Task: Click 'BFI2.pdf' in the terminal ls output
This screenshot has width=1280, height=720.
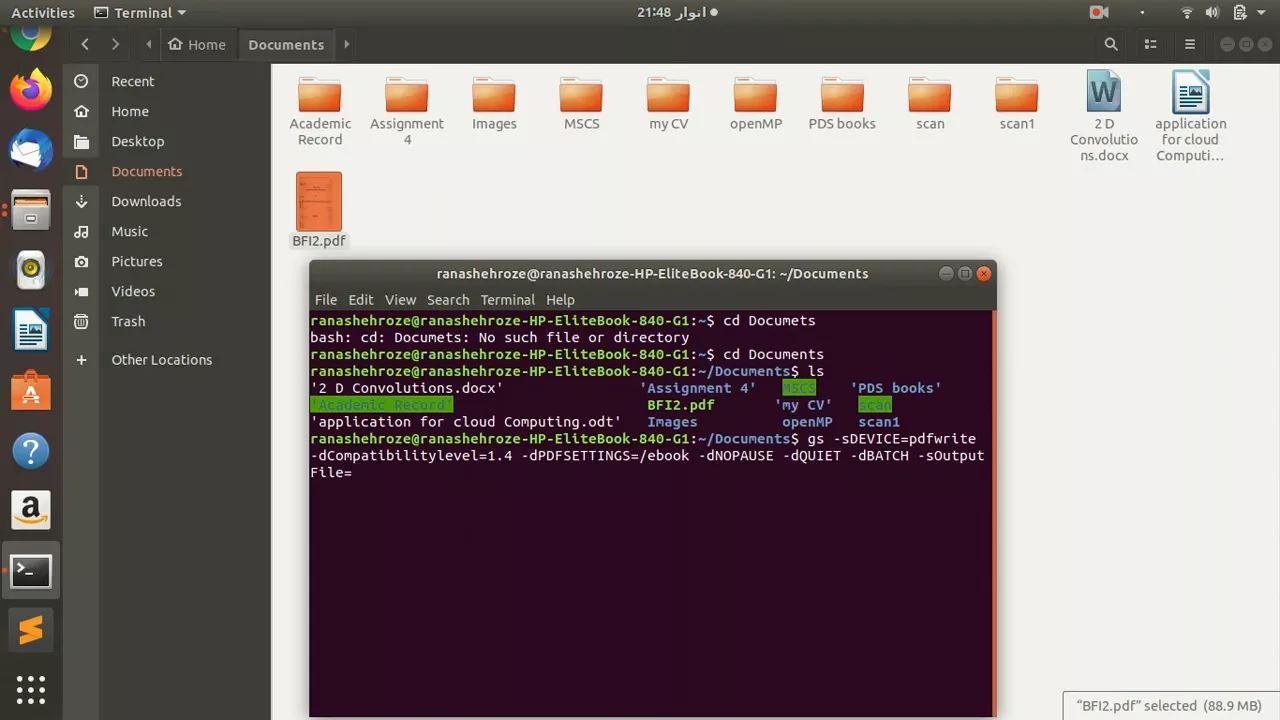Action: coord(681,405)
